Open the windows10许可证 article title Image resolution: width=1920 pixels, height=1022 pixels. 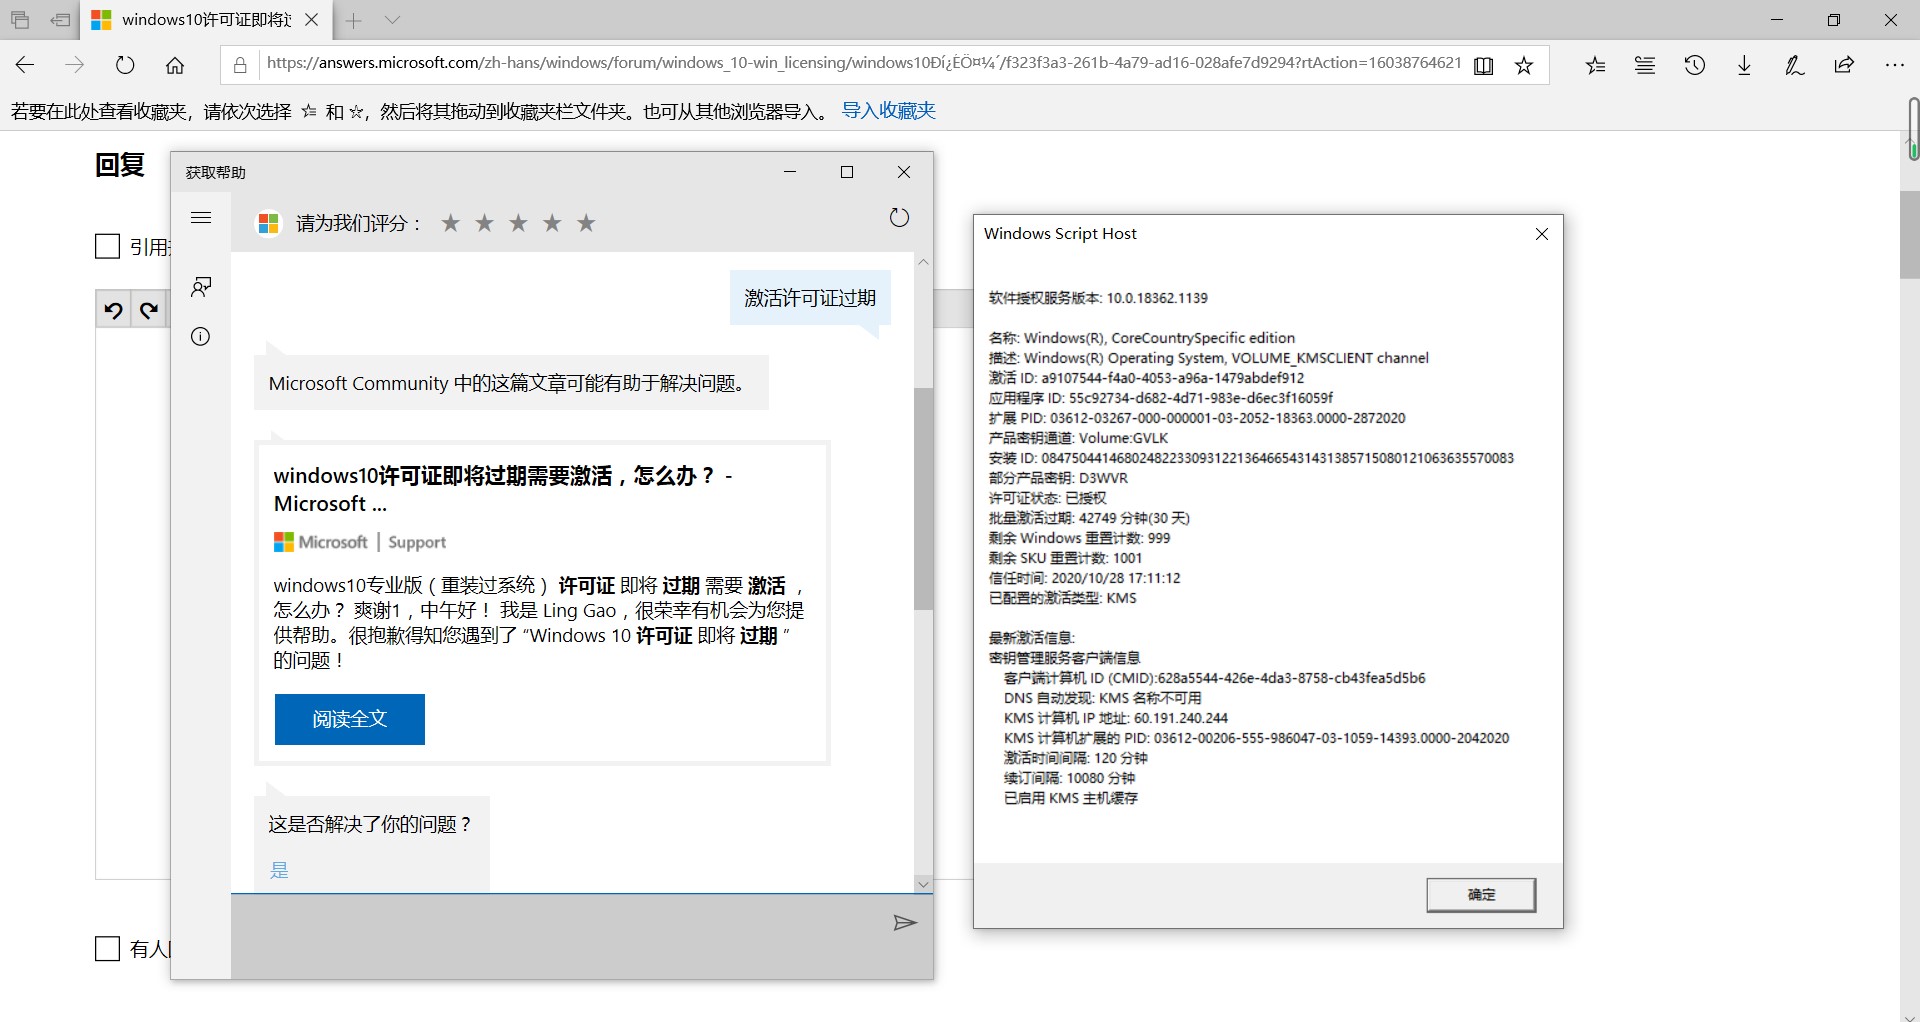pos(504,489)
